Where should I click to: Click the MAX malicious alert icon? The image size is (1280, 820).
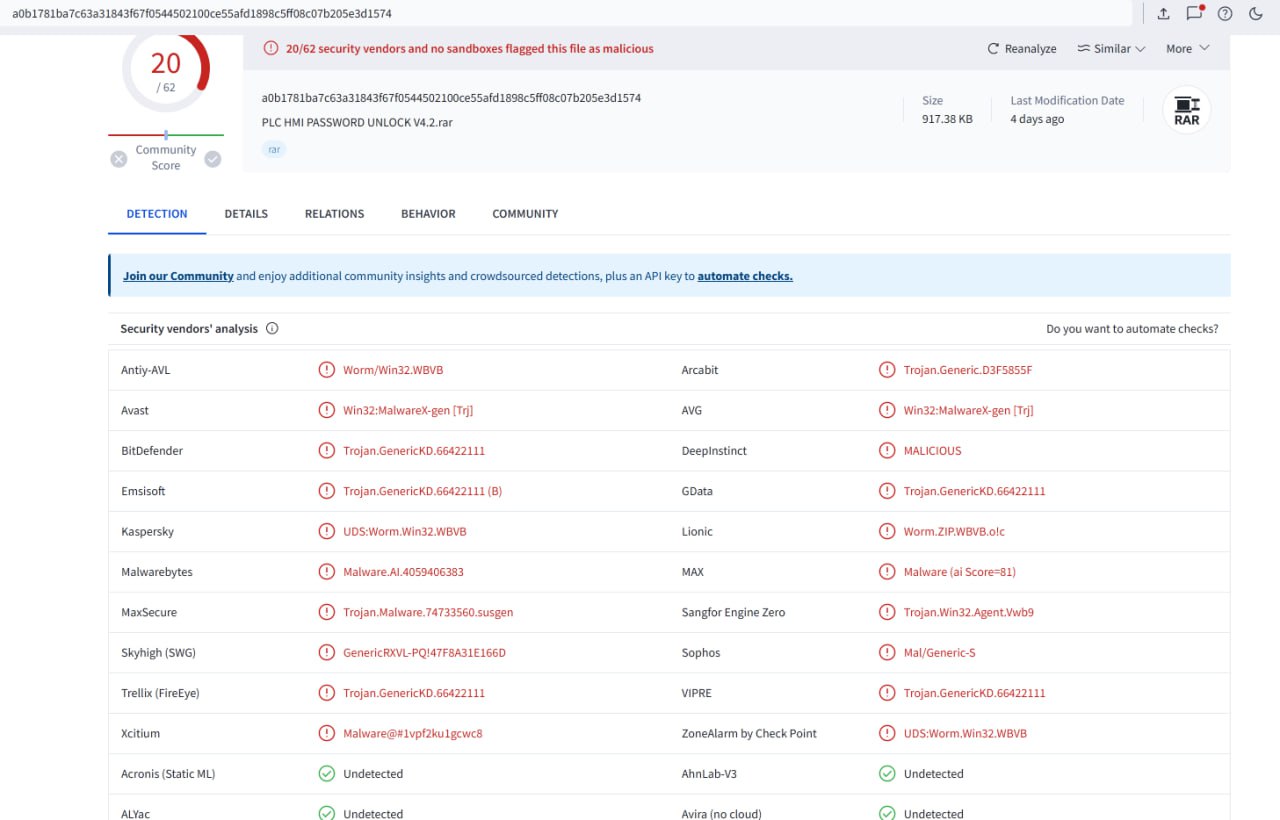pos(887,572)
